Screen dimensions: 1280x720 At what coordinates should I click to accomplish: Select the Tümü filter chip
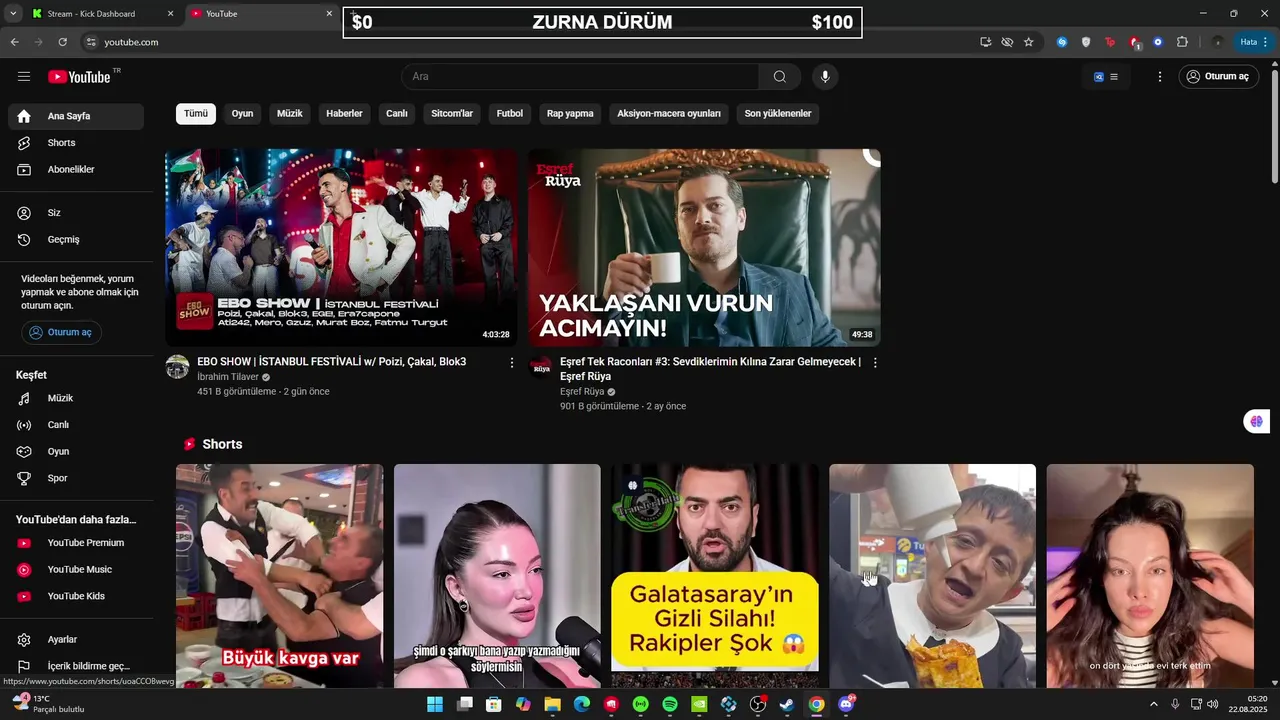click(x=196, y=114)
